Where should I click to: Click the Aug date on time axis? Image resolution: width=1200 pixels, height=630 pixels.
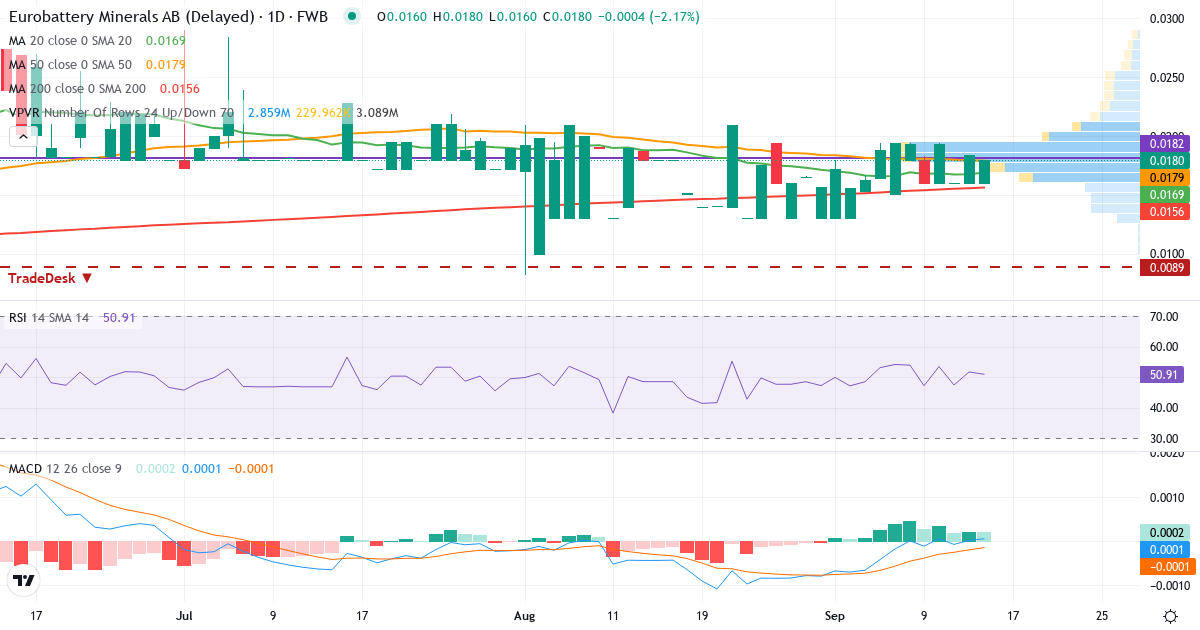(525, 616)
